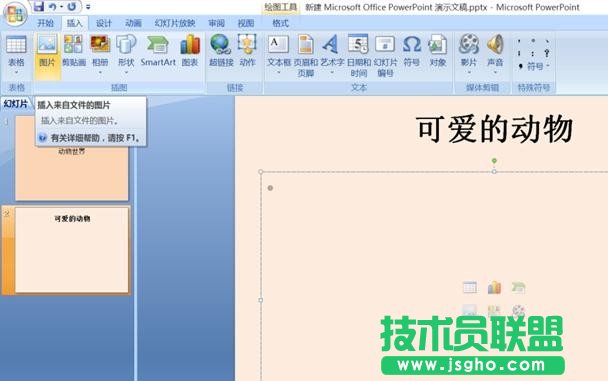Open the 动画 ribbon tab

tap(133, 23)
